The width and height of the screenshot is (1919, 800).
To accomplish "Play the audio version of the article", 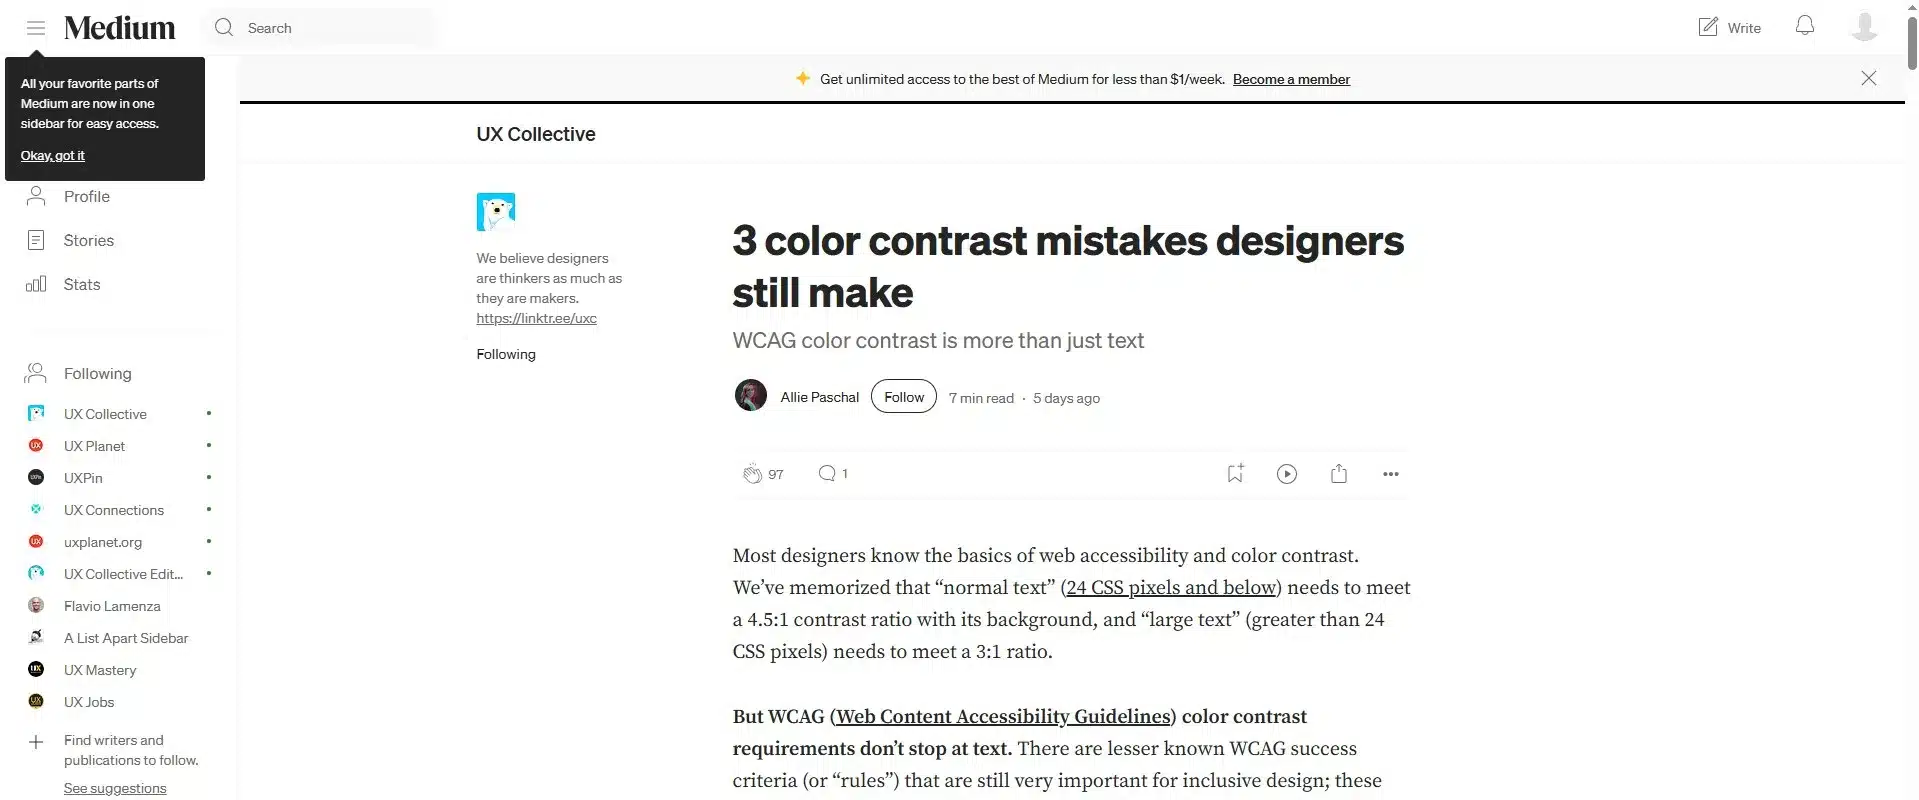I will pyautogui.click(x=1286, y=473).
